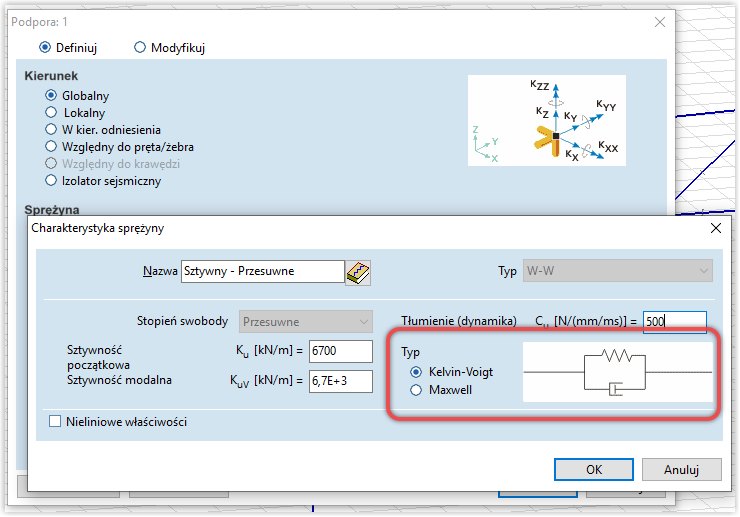Select Względny do pręta/żebra option
Image resolution: width=740 pixels, height=517 pixels.
[x=51, y=146]
